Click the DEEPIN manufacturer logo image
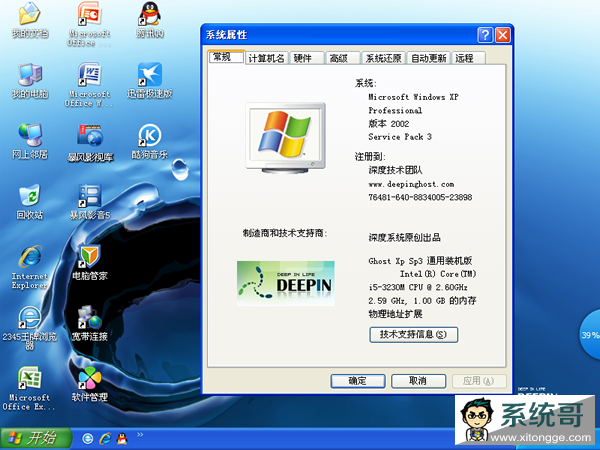The height and width of the screenshot is (450, 600). coord(285,284)
